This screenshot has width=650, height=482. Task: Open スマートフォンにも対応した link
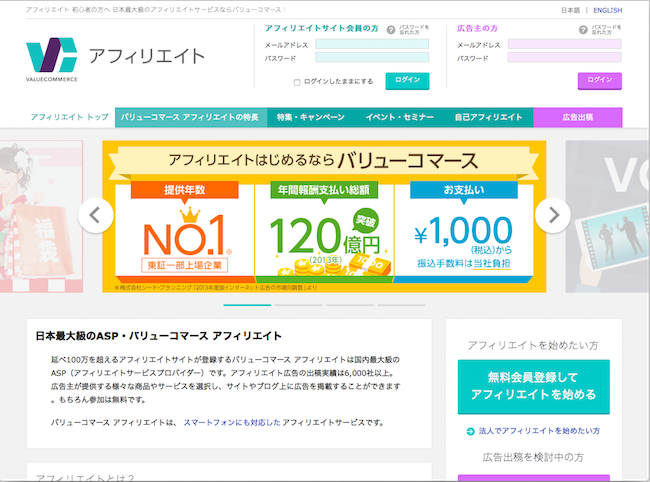(x=232, y=423)
